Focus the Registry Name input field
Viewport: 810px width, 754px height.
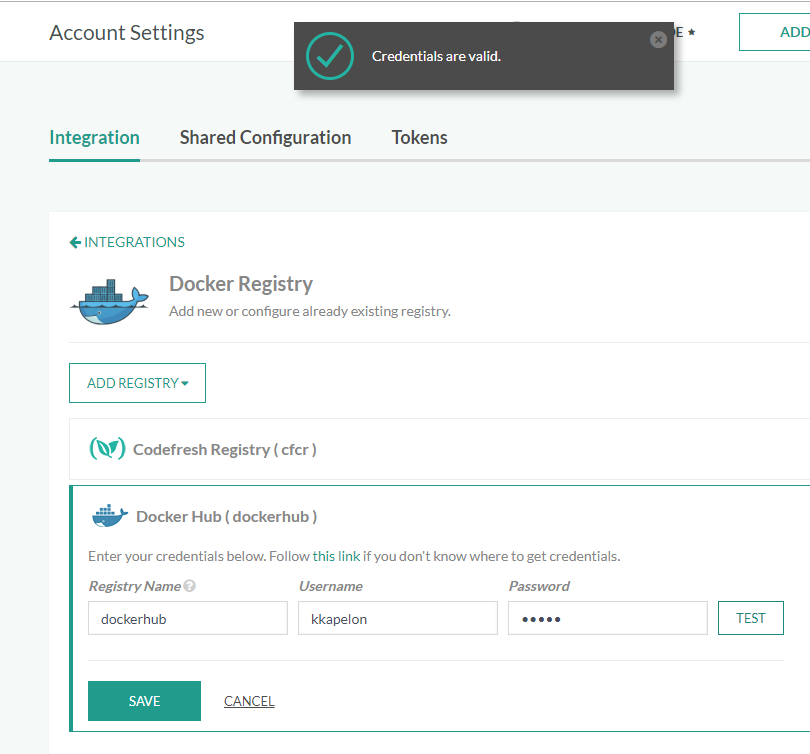[187, 618]
